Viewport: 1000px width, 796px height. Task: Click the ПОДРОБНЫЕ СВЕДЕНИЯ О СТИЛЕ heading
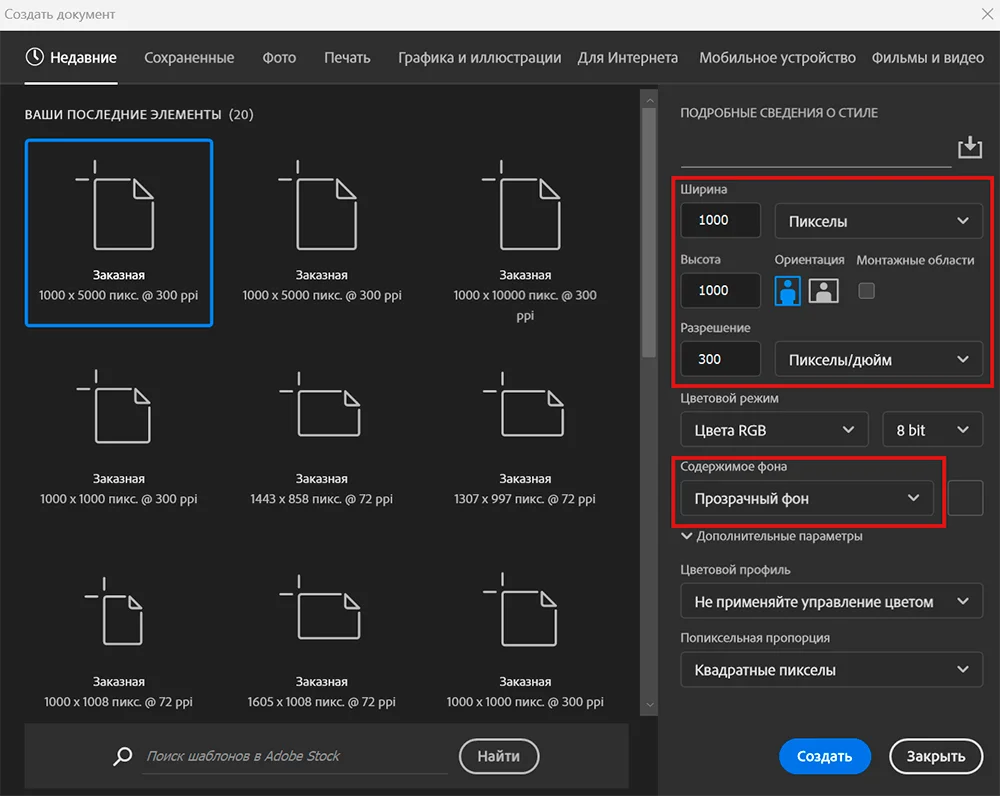point(779,113)
